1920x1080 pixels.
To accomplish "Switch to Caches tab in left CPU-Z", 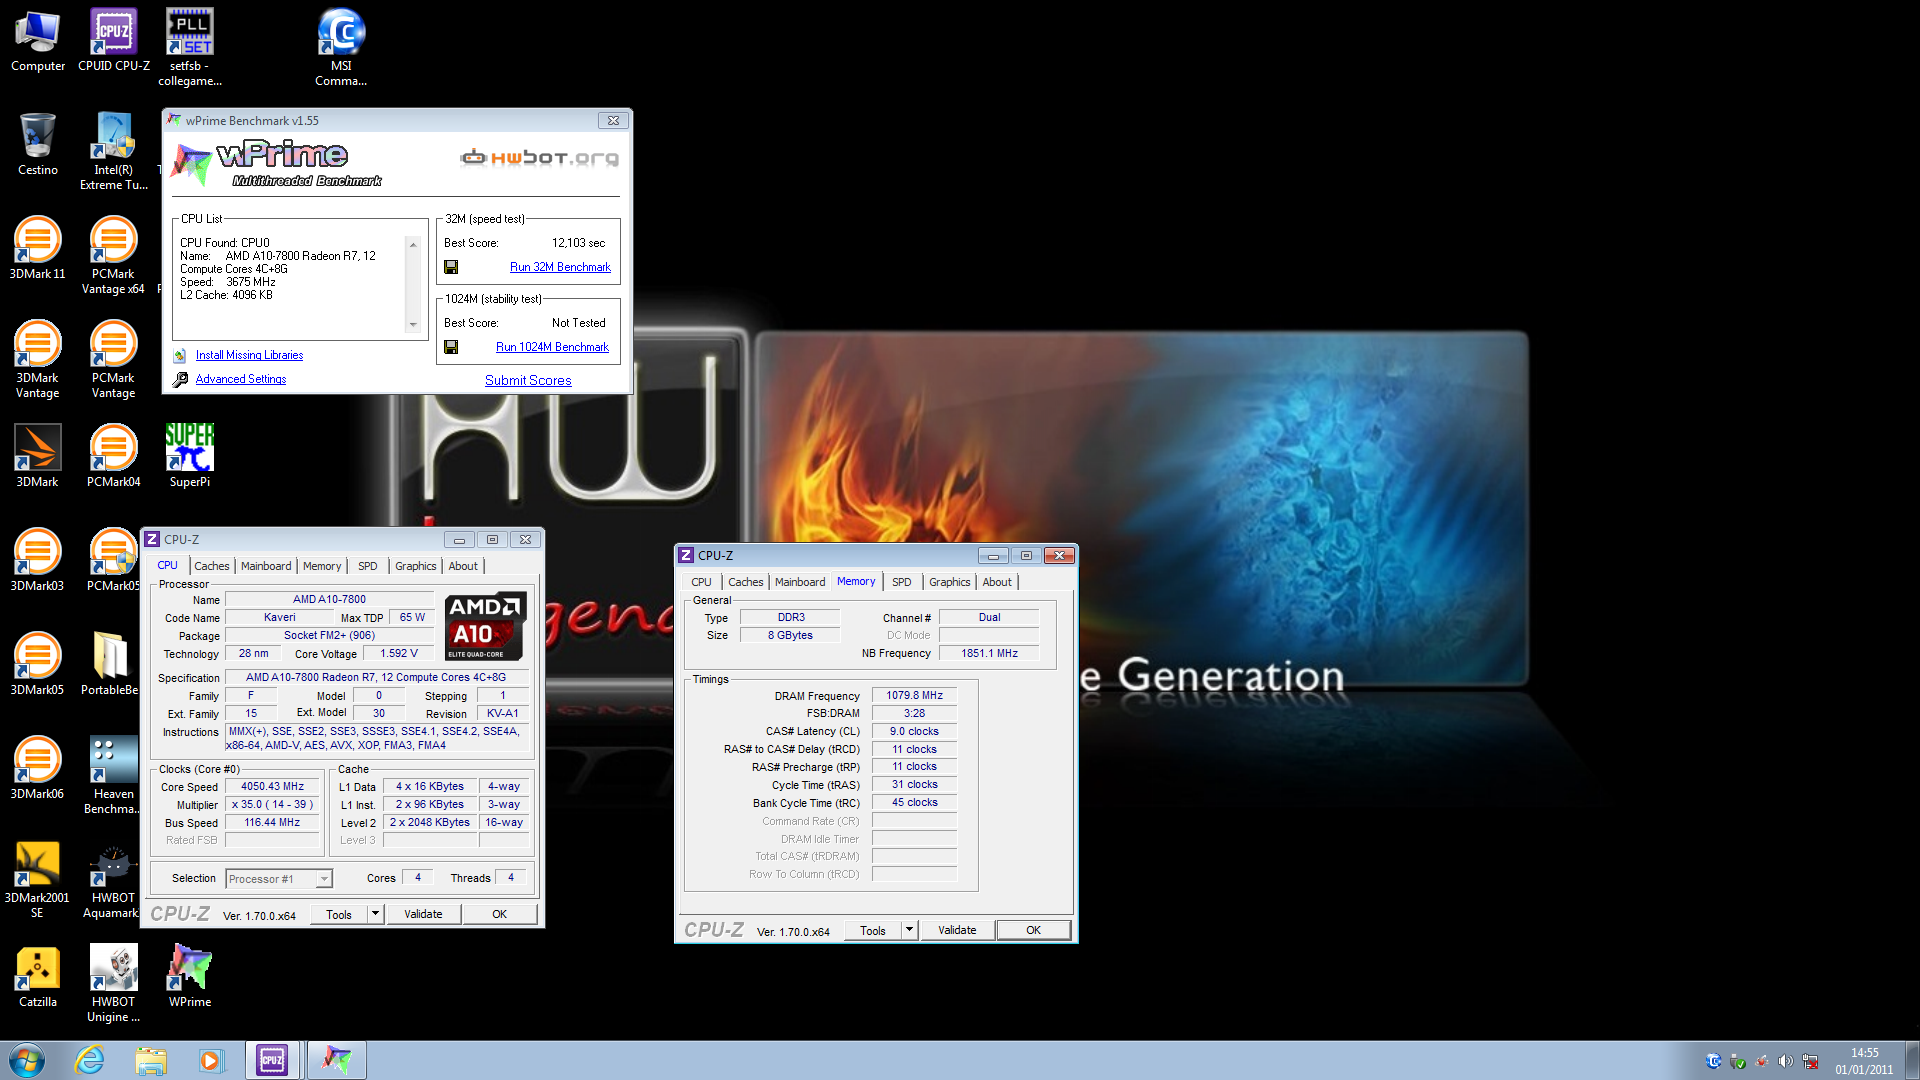I will point(212,566).
